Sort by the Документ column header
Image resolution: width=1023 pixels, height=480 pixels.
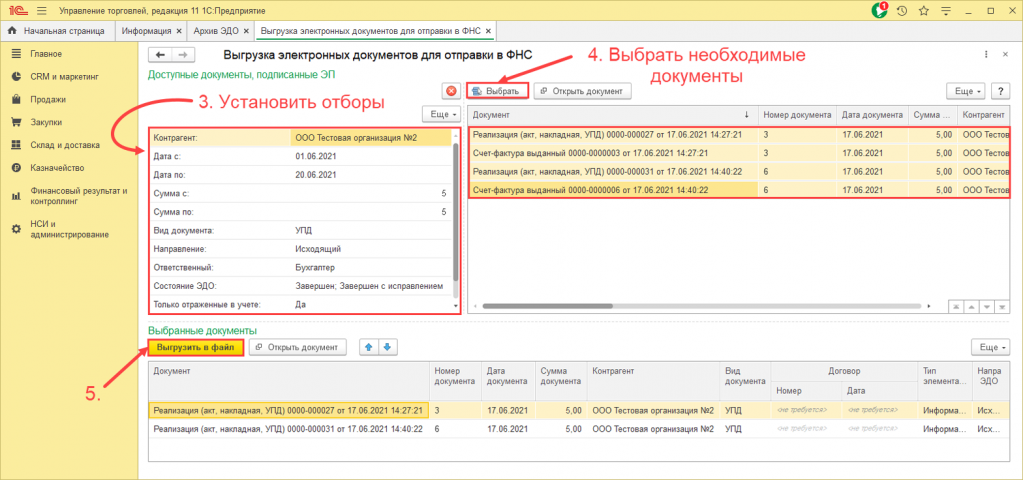612,115
